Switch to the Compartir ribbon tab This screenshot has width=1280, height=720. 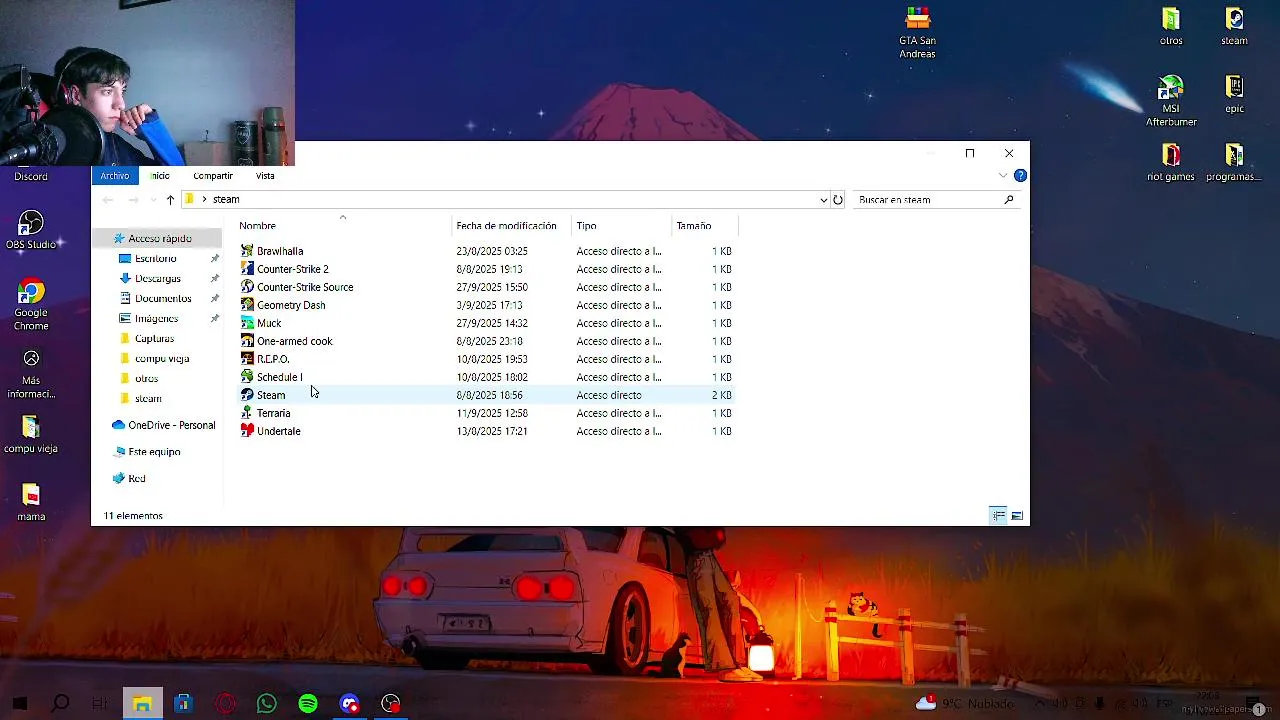pyautogui.click(x=213, y=176)
